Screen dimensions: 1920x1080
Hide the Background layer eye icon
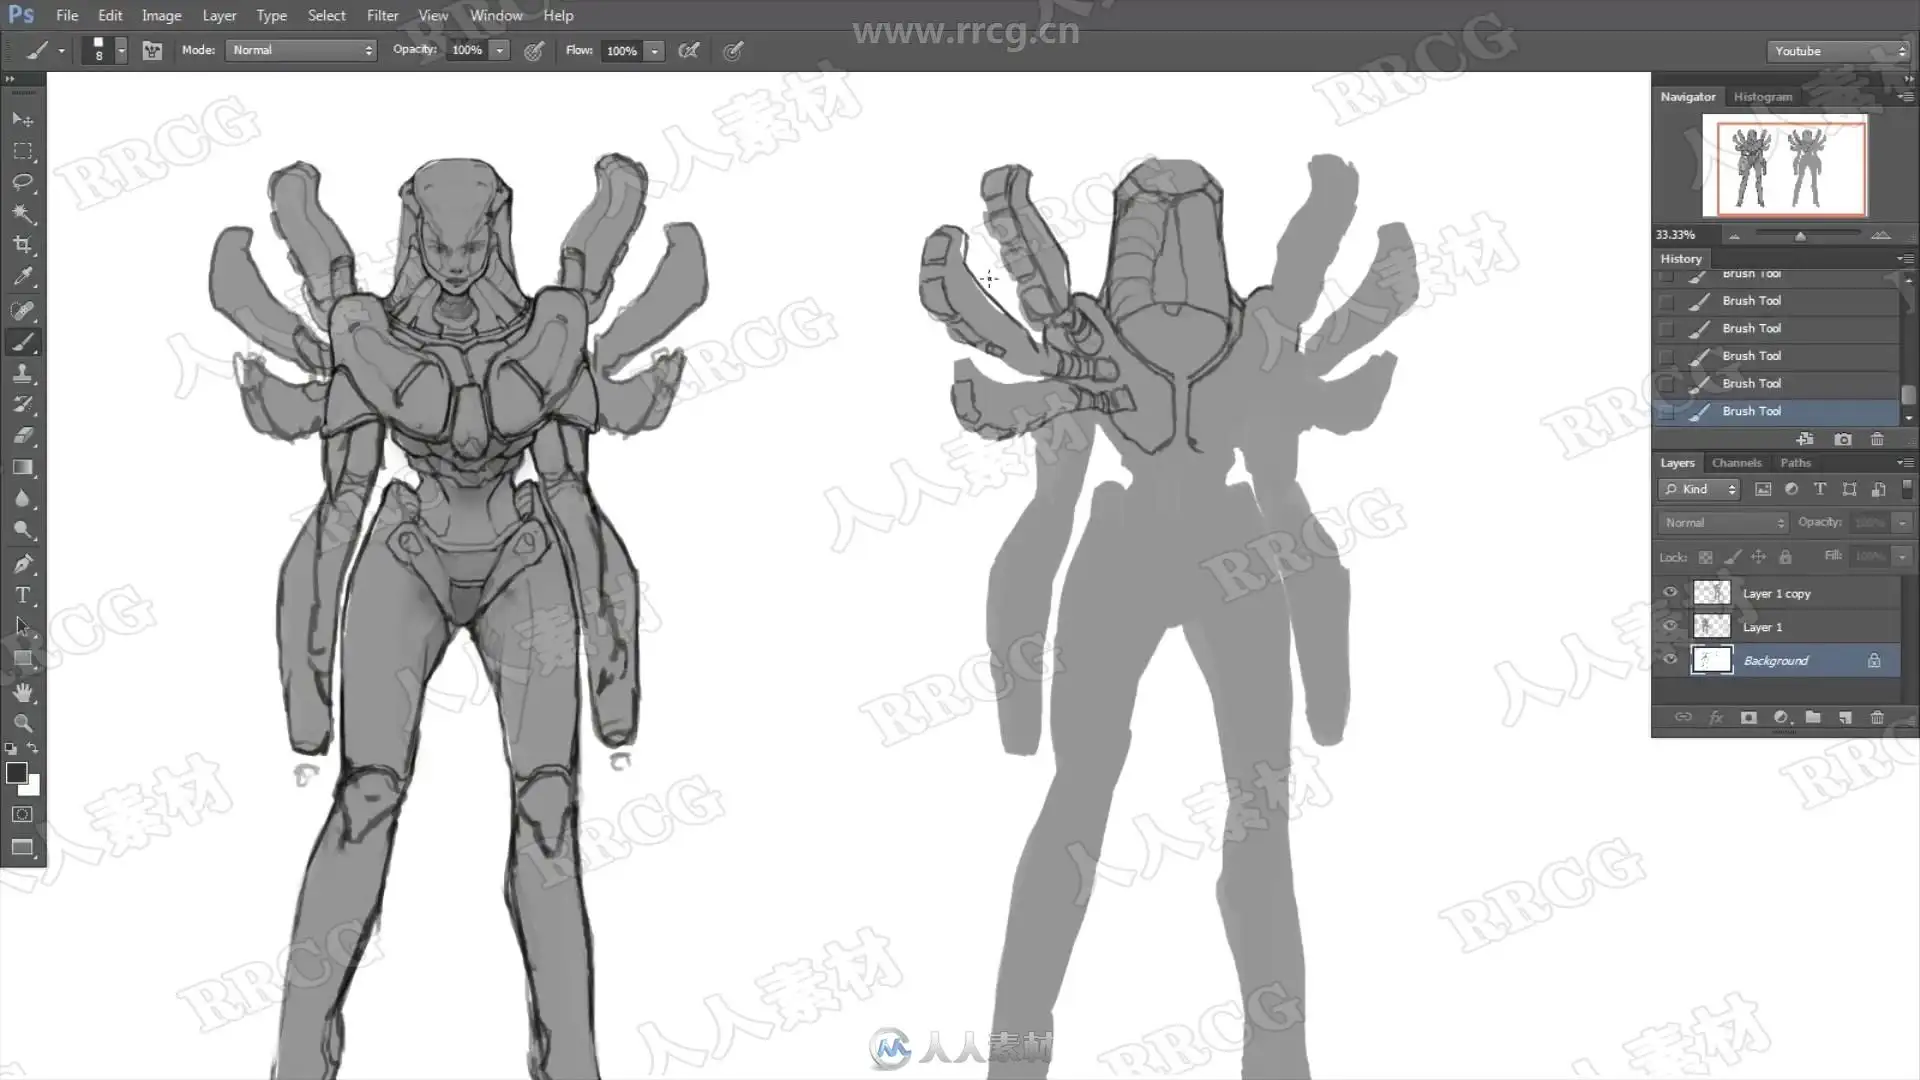point(1670,660)
